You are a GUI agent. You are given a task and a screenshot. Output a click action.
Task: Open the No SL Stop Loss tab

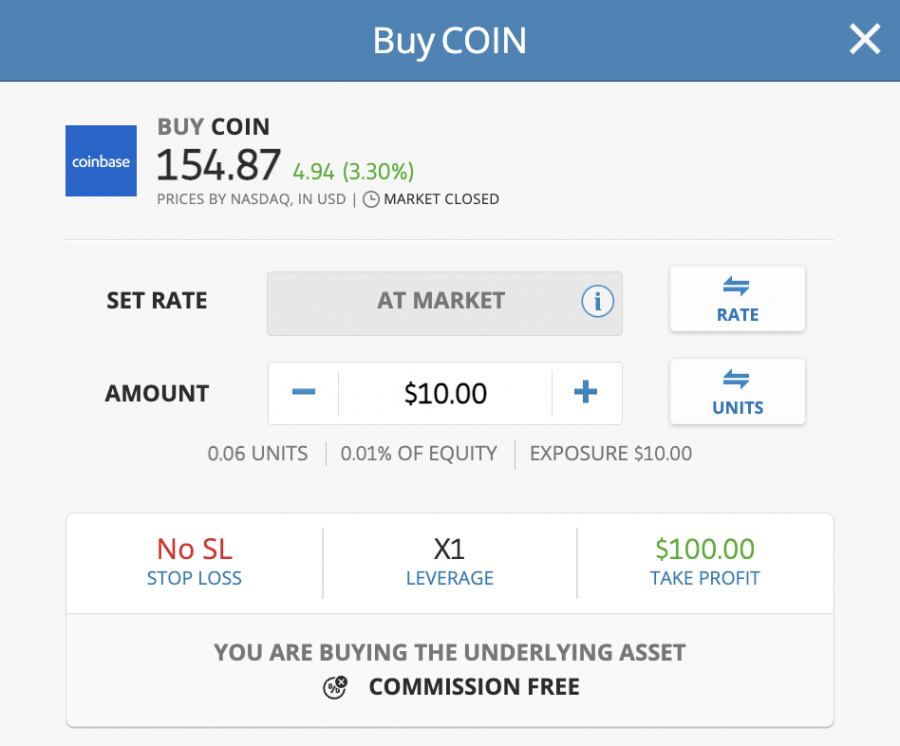click(x=195, y=563)
